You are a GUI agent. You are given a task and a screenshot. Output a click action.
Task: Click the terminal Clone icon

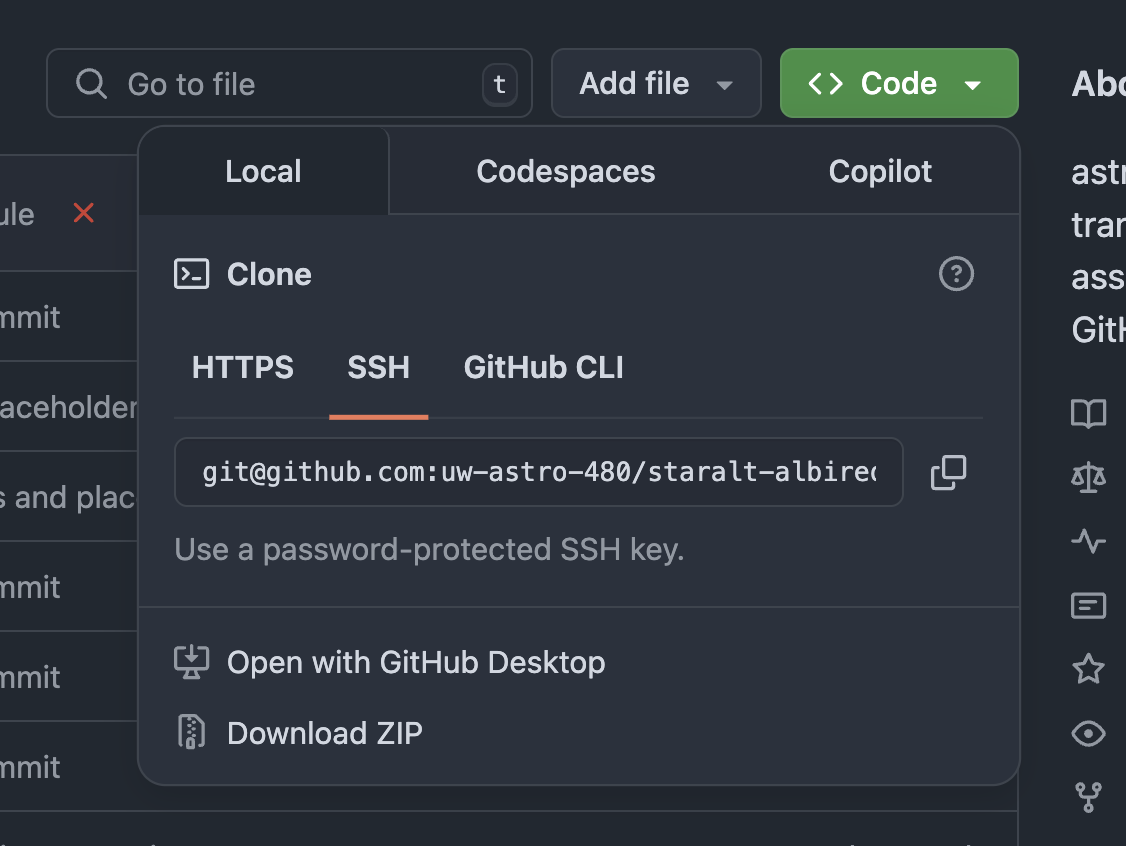tap(191, 273)
